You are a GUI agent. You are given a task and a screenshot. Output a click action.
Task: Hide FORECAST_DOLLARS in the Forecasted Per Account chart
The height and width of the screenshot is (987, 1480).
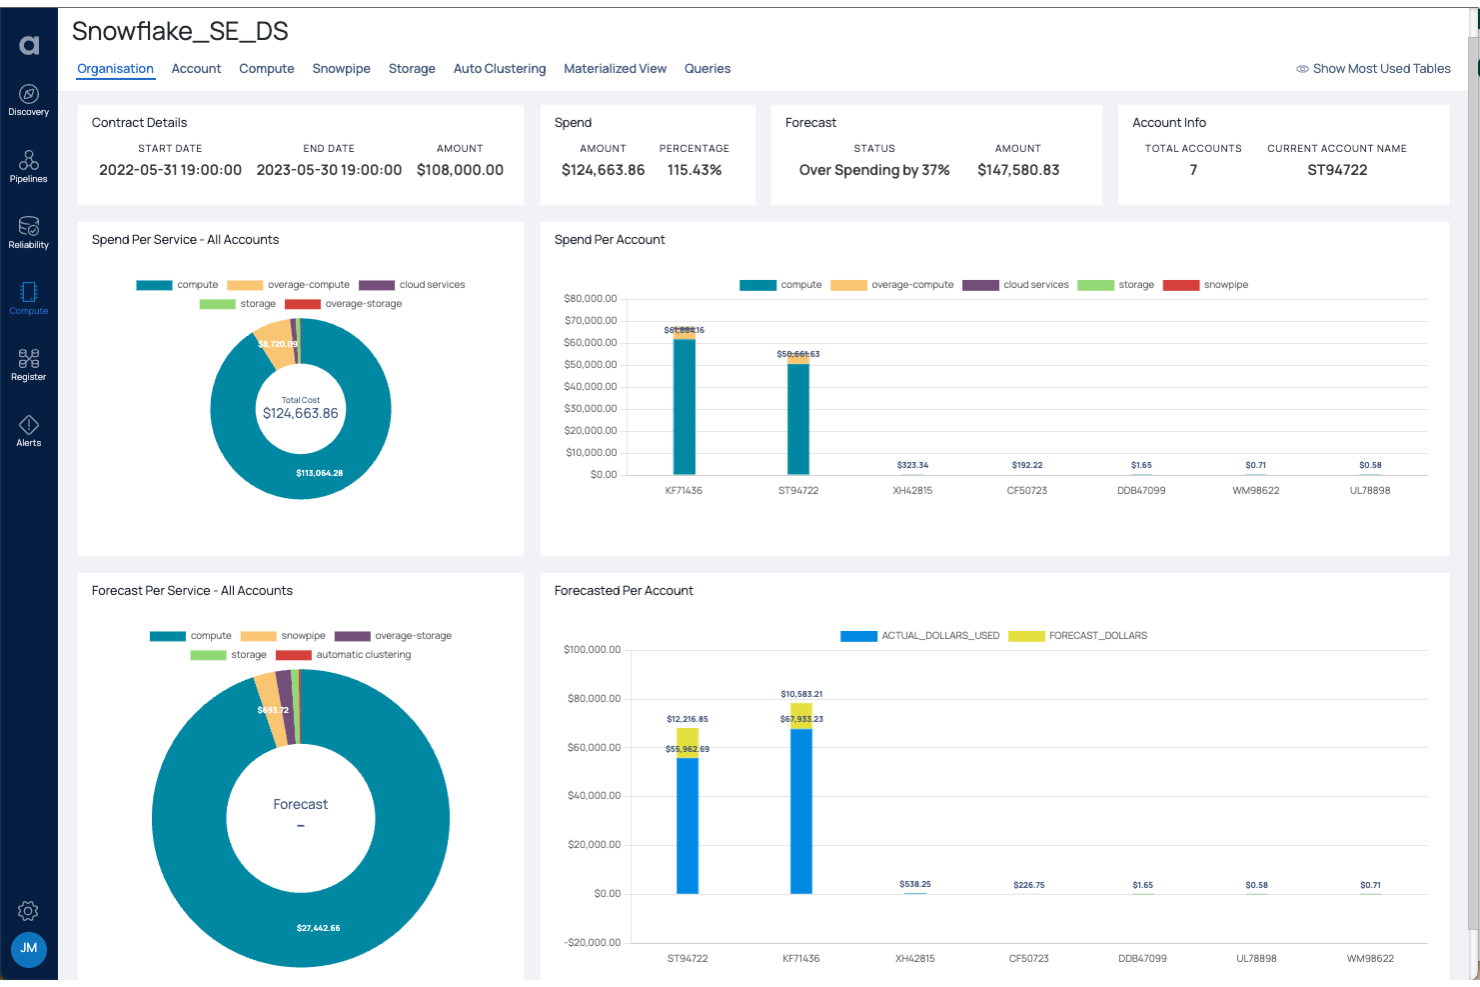[x=1097, y=635]
